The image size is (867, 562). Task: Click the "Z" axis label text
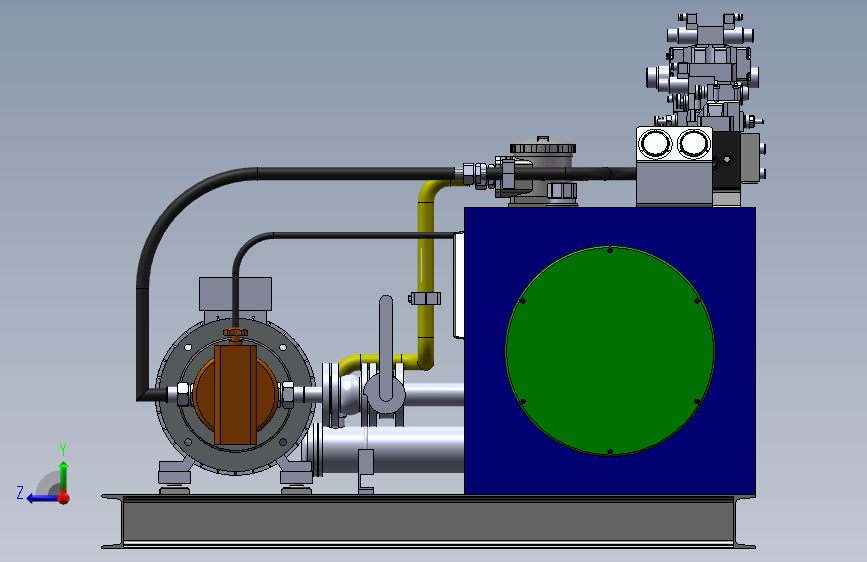click(20, 492)
